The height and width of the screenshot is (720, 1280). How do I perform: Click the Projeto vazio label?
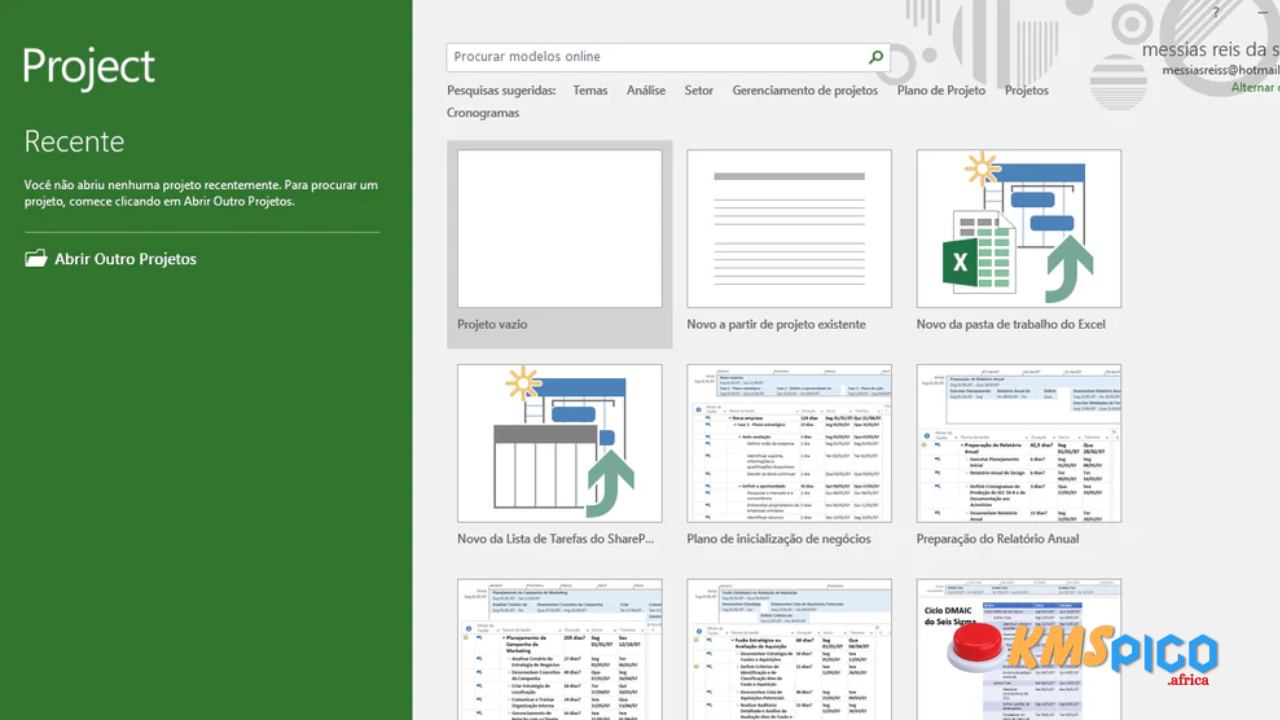coord(492,324)
